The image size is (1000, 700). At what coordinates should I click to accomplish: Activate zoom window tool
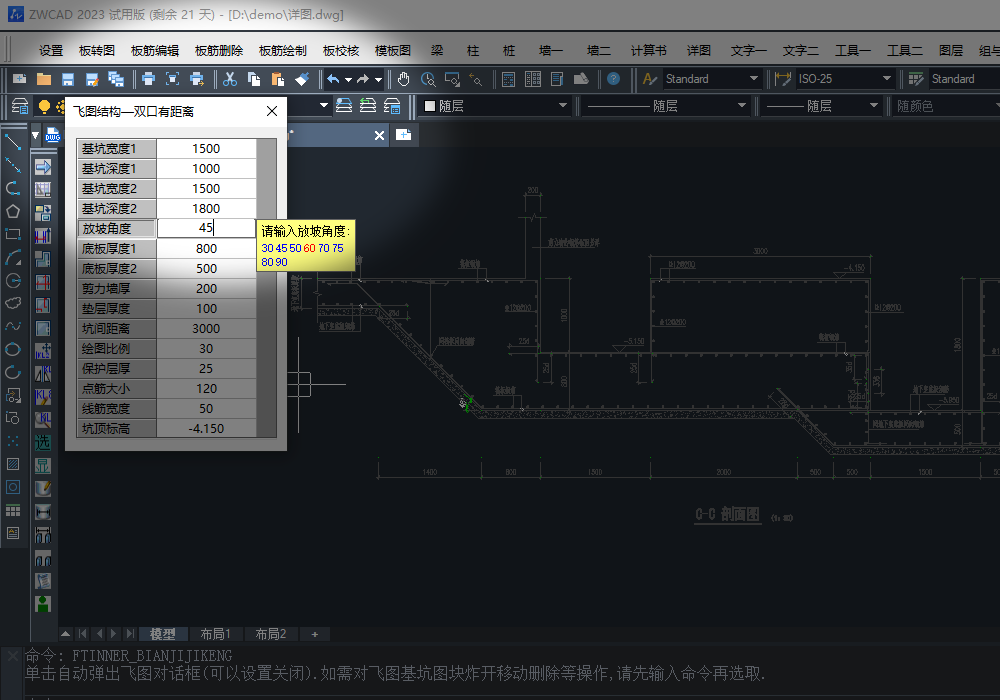click(452, 79)
